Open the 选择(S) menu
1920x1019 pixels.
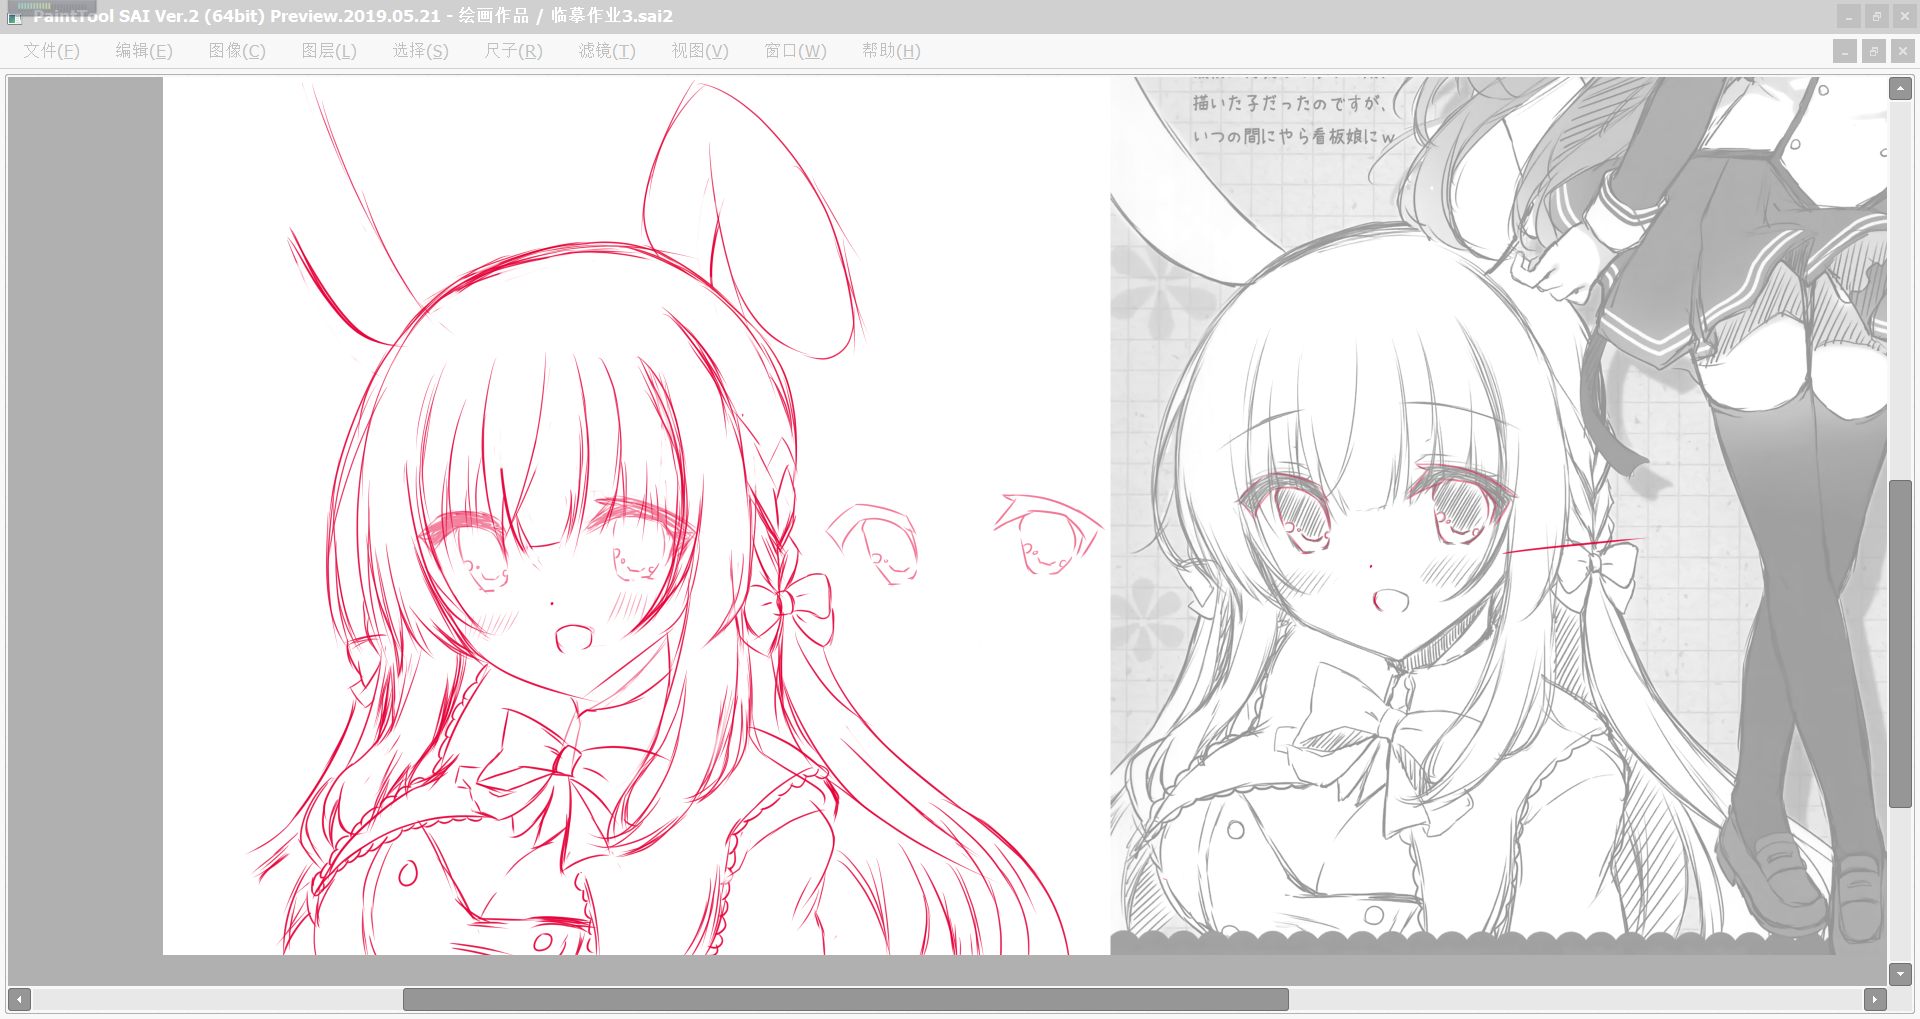click(421, 51)
